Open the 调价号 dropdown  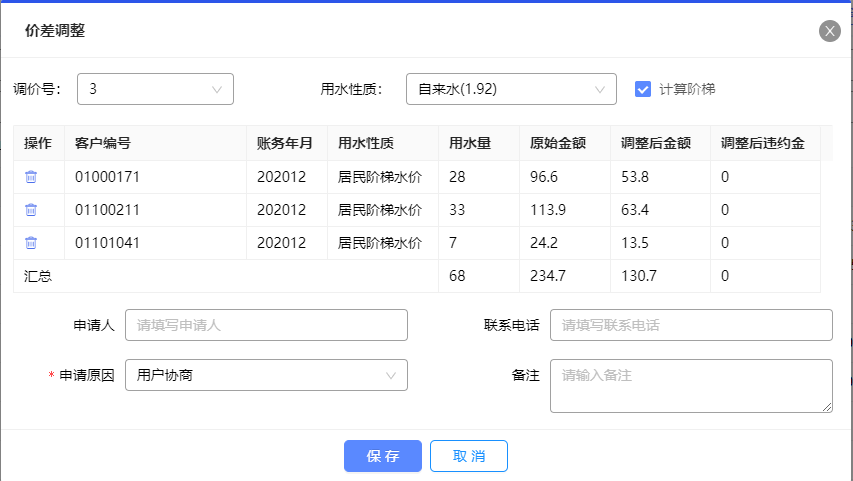point(156,89)
